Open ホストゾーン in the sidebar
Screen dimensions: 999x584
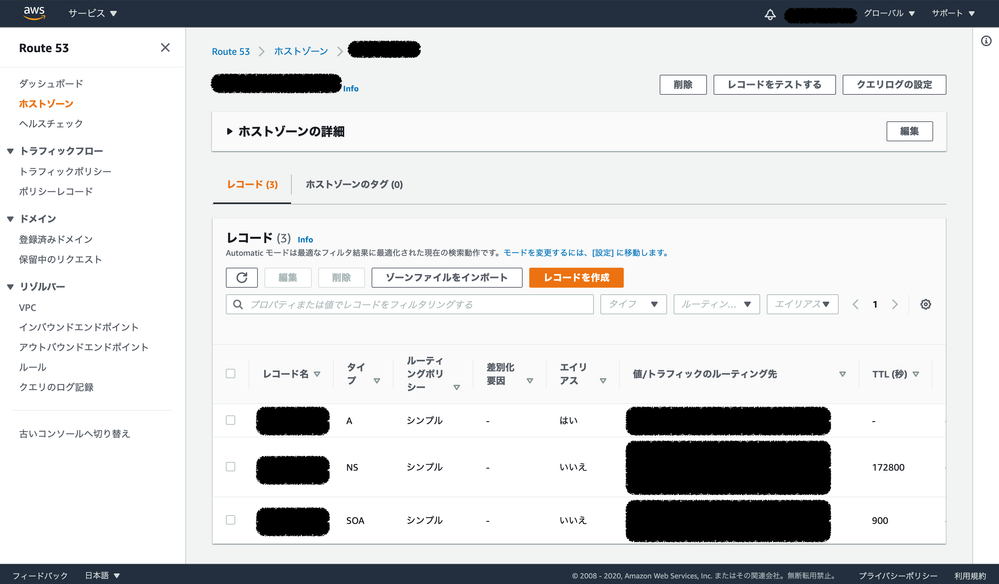point(46,104)
